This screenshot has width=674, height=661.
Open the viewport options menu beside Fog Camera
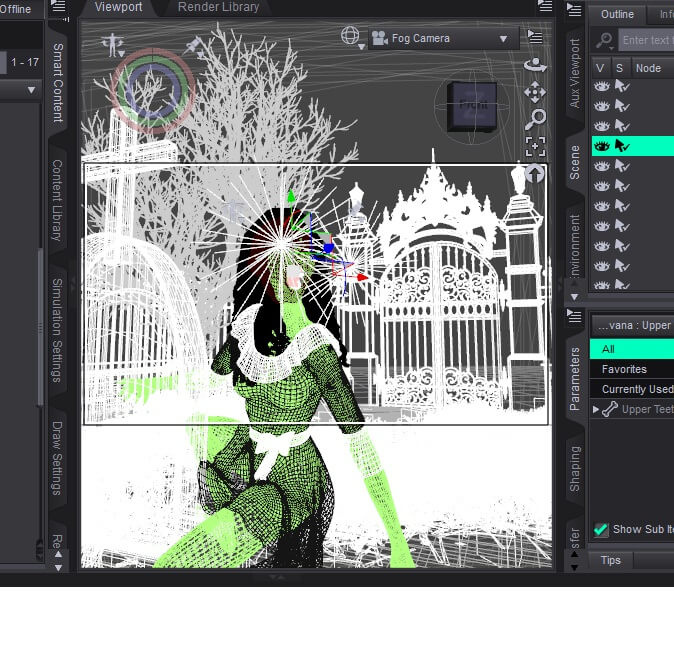coord(535,37)
